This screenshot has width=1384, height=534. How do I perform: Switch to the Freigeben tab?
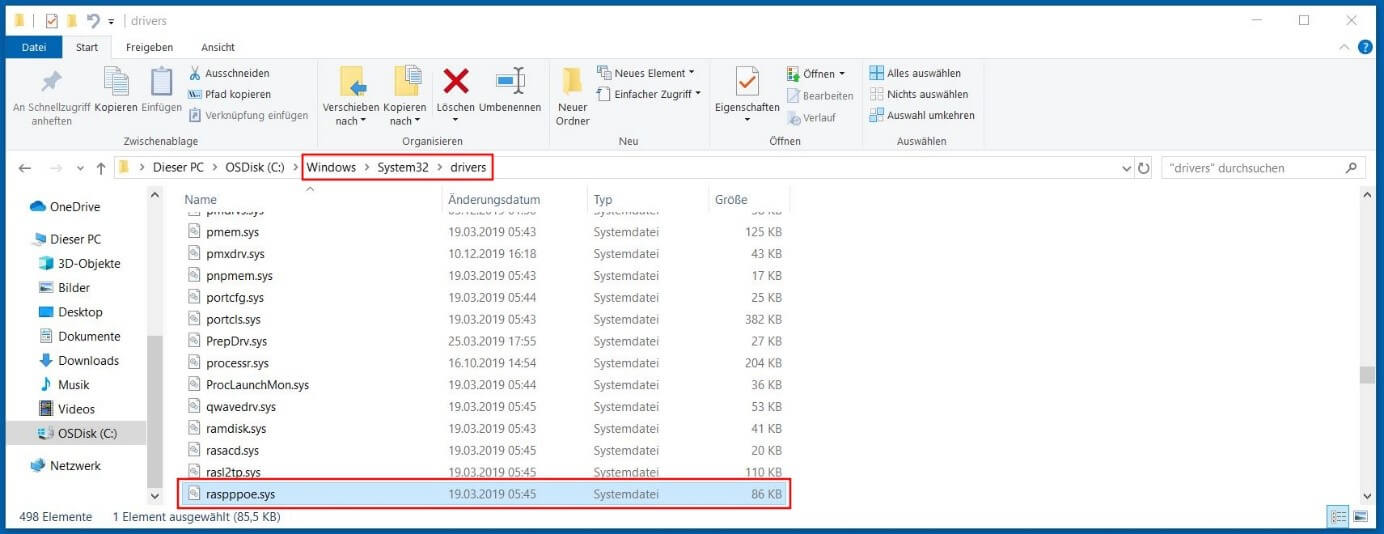click(149, 47)
